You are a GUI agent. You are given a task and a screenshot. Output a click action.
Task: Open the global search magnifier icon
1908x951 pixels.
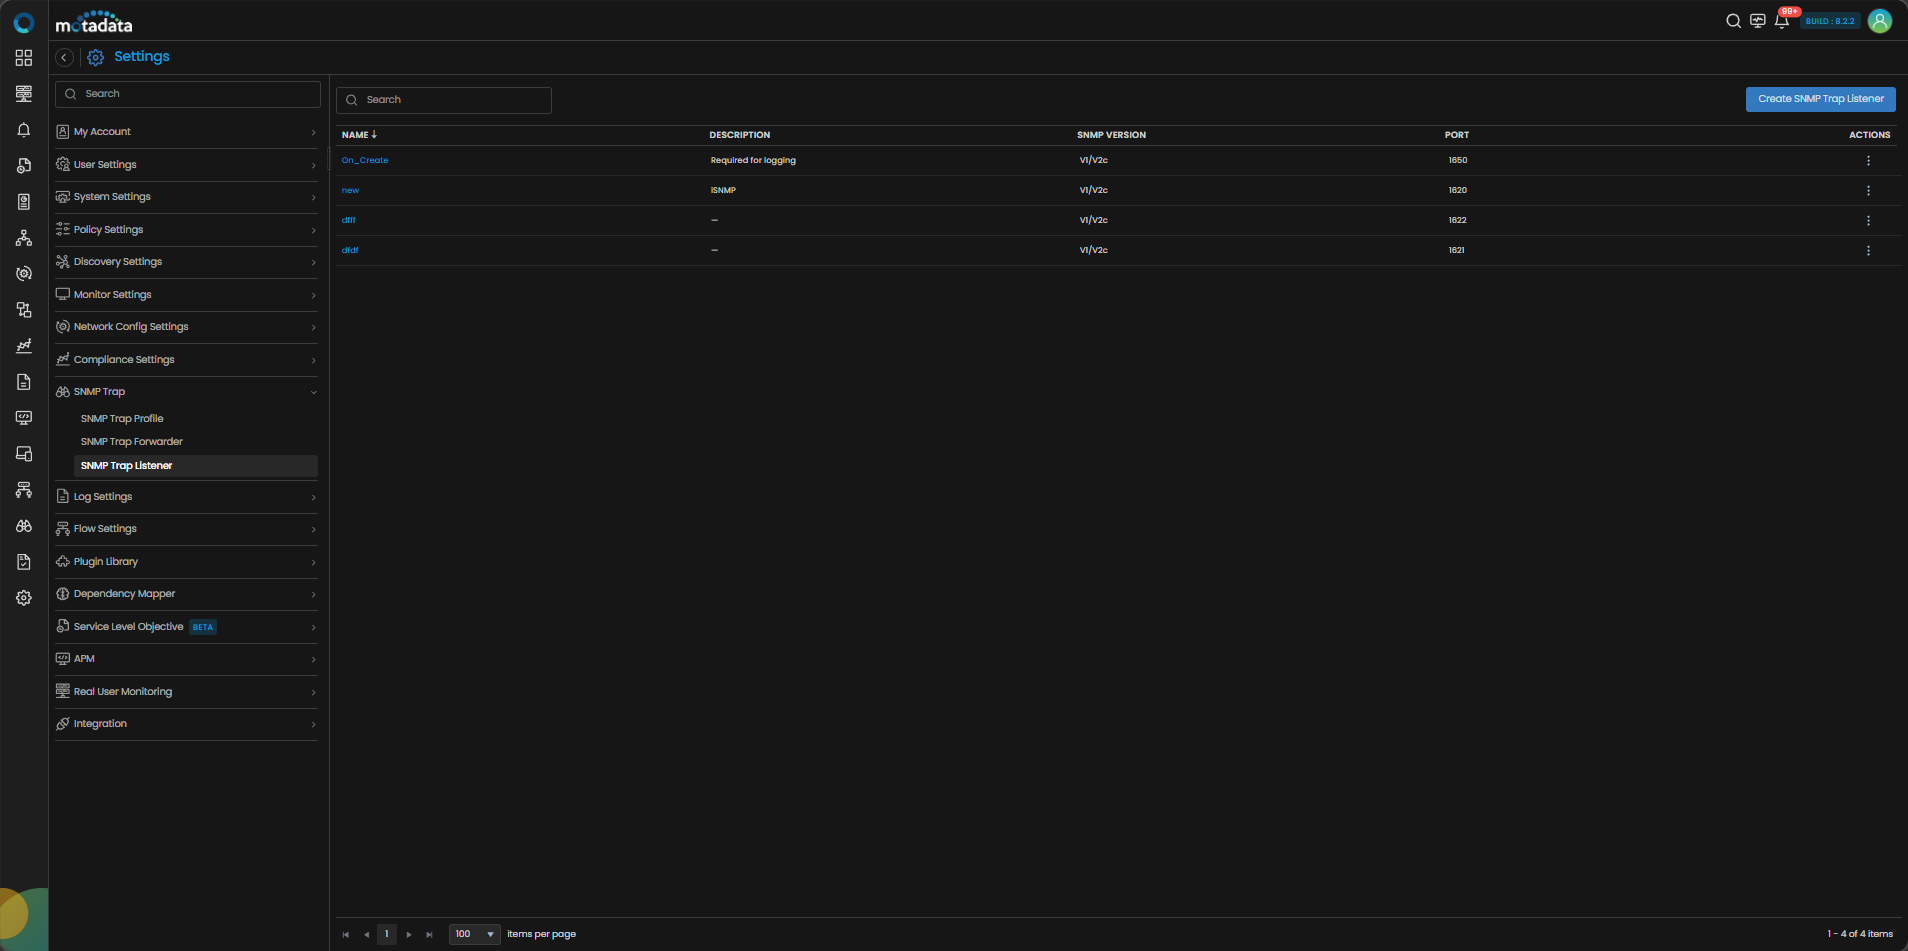point(1733,21)
